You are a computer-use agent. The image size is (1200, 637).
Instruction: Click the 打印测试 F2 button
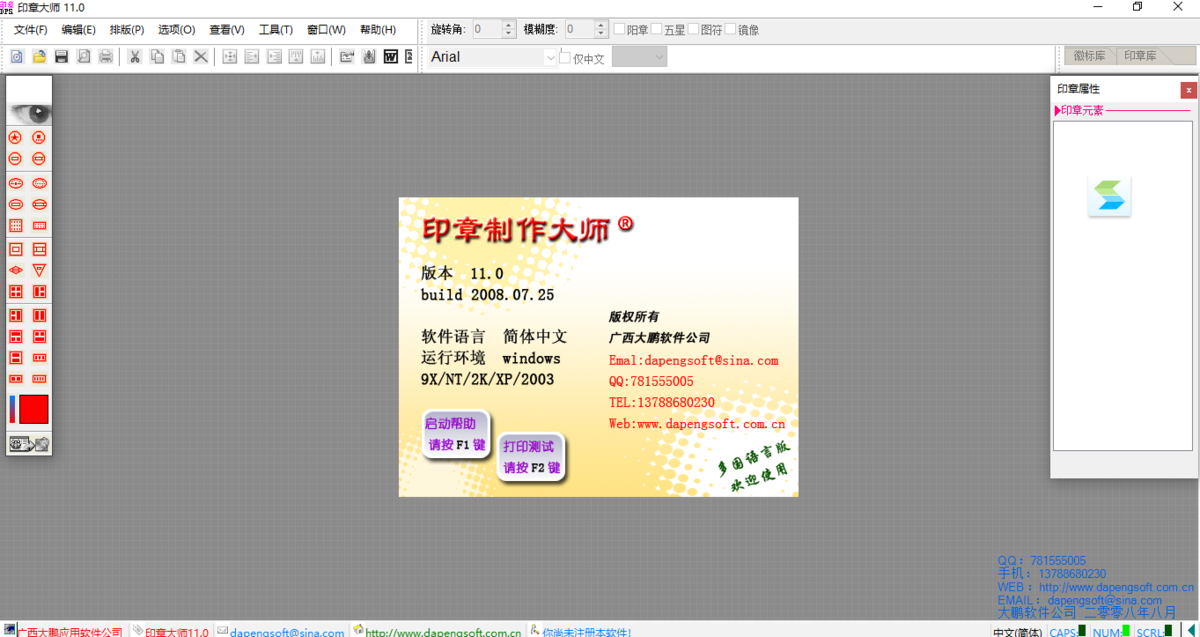(x=531, y=457)
